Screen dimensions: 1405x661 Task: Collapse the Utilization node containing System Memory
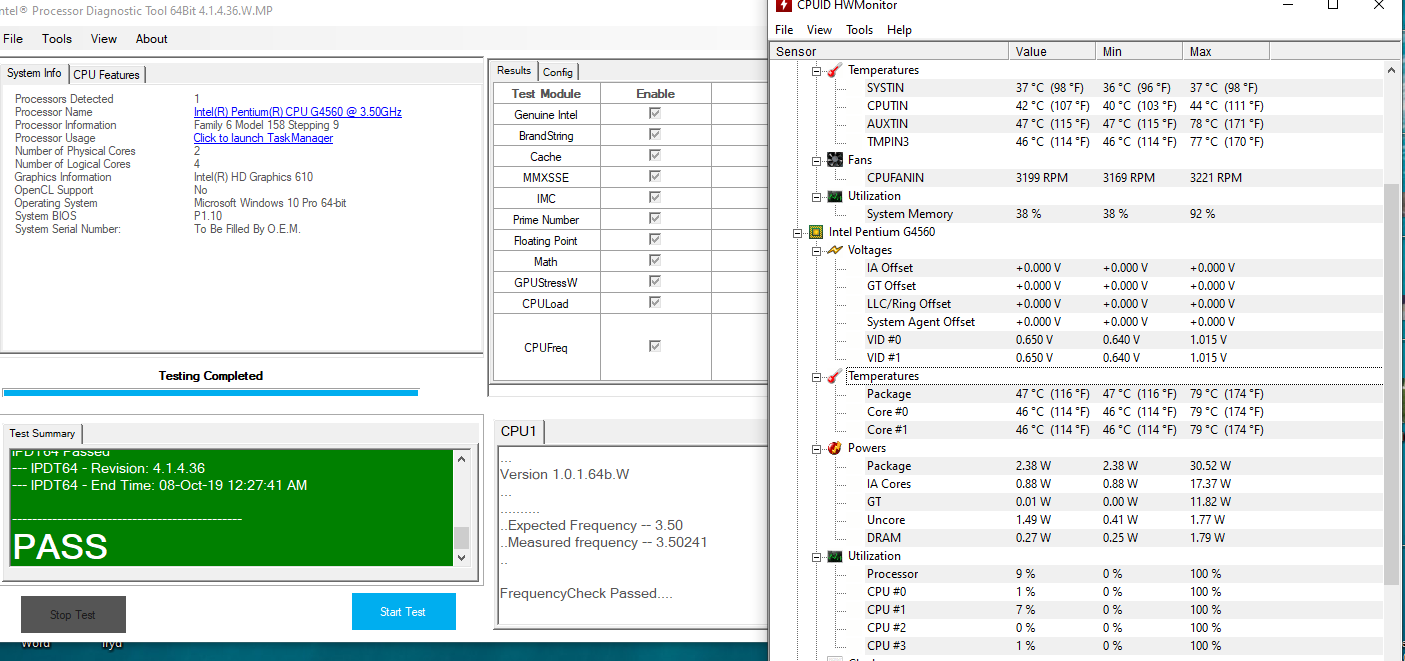point(816,197)
